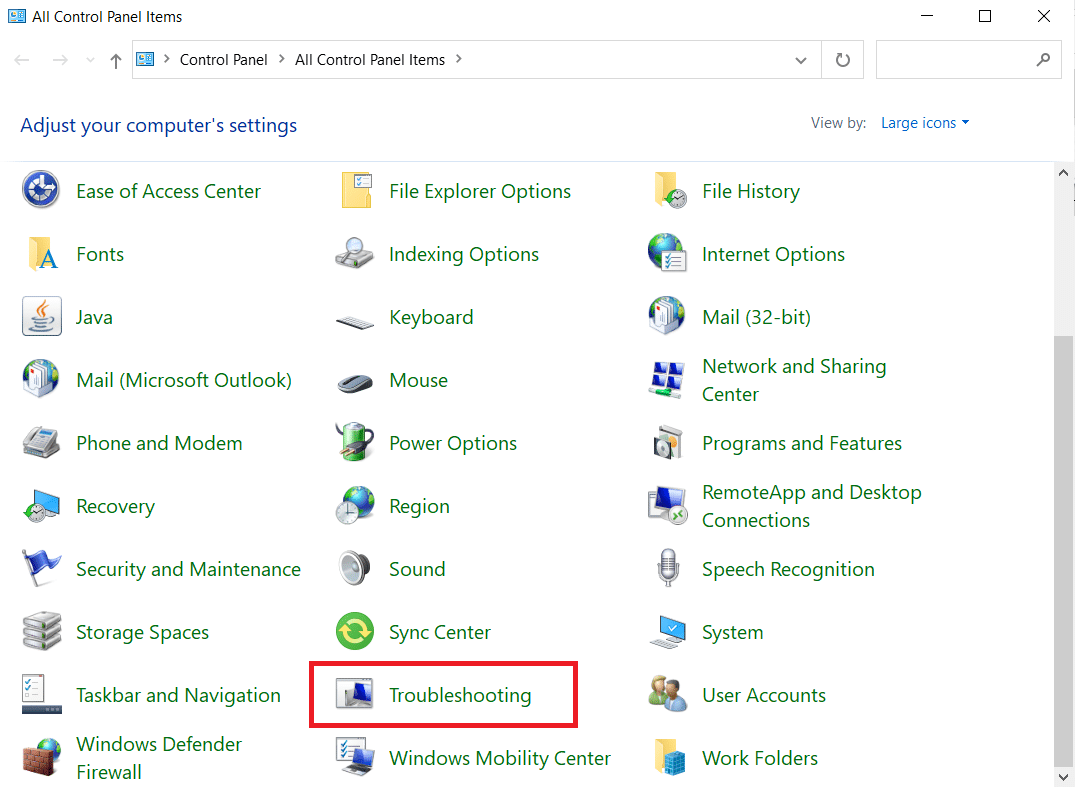The height and width of the screenshot is (787, 1075).
Task: Click Control Panel in the breadcrumb path
Action: tap(223, 60)
